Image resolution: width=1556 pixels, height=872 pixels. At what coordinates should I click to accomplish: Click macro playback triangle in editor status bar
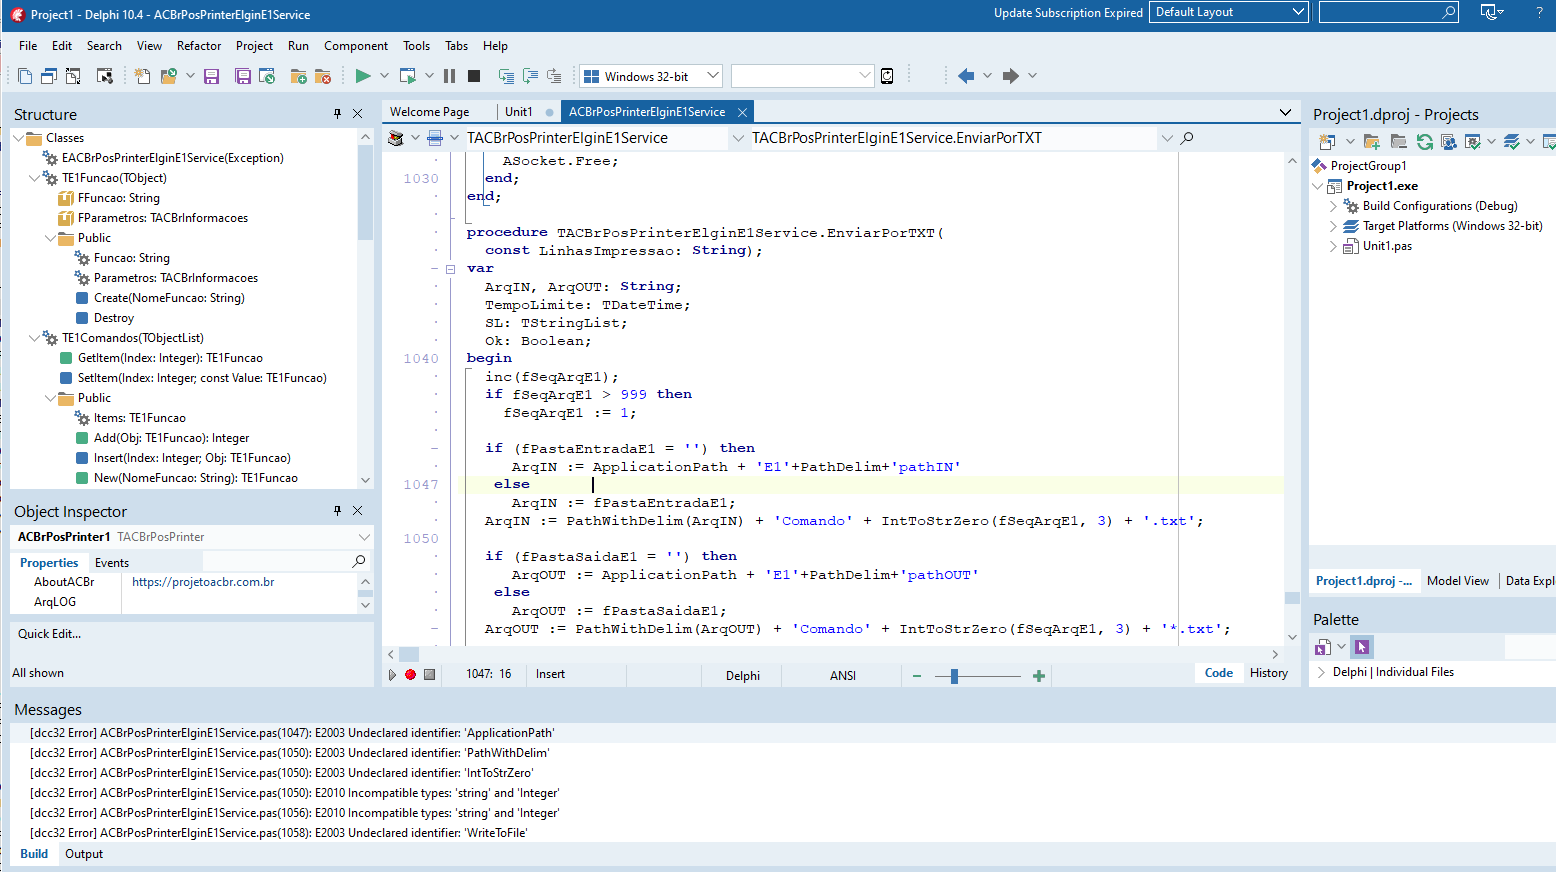click(392, 675)
